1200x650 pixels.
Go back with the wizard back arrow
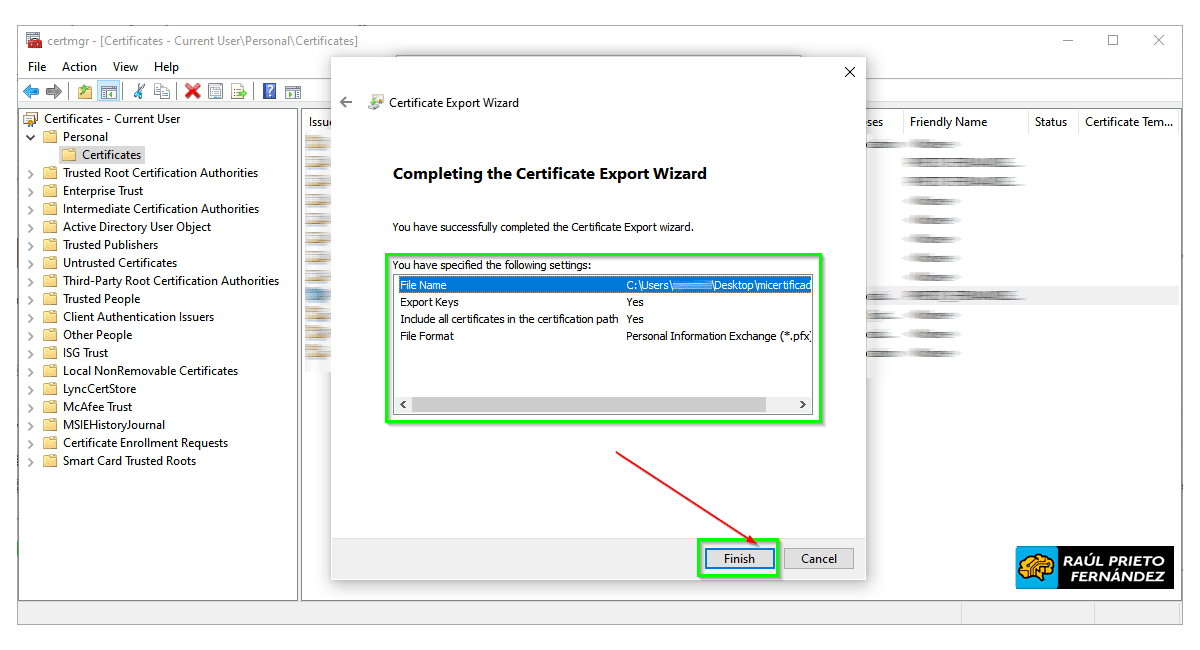pos(347,102)
